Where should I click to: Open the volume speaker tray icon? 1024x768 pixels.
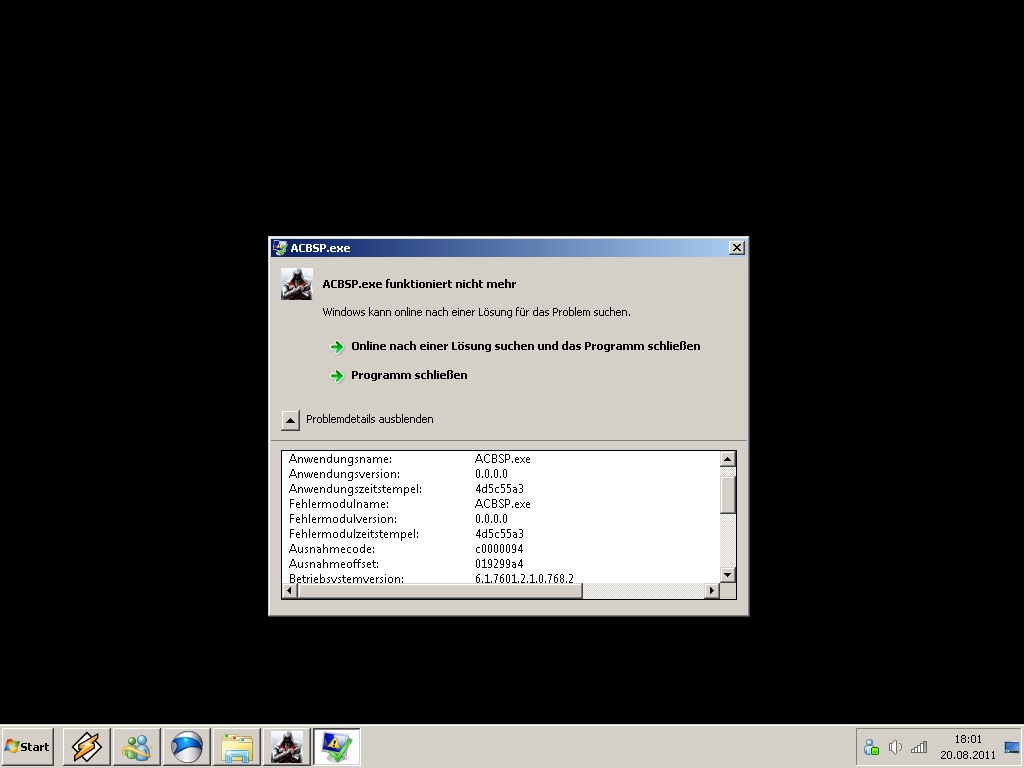click(x=895, y=747)
